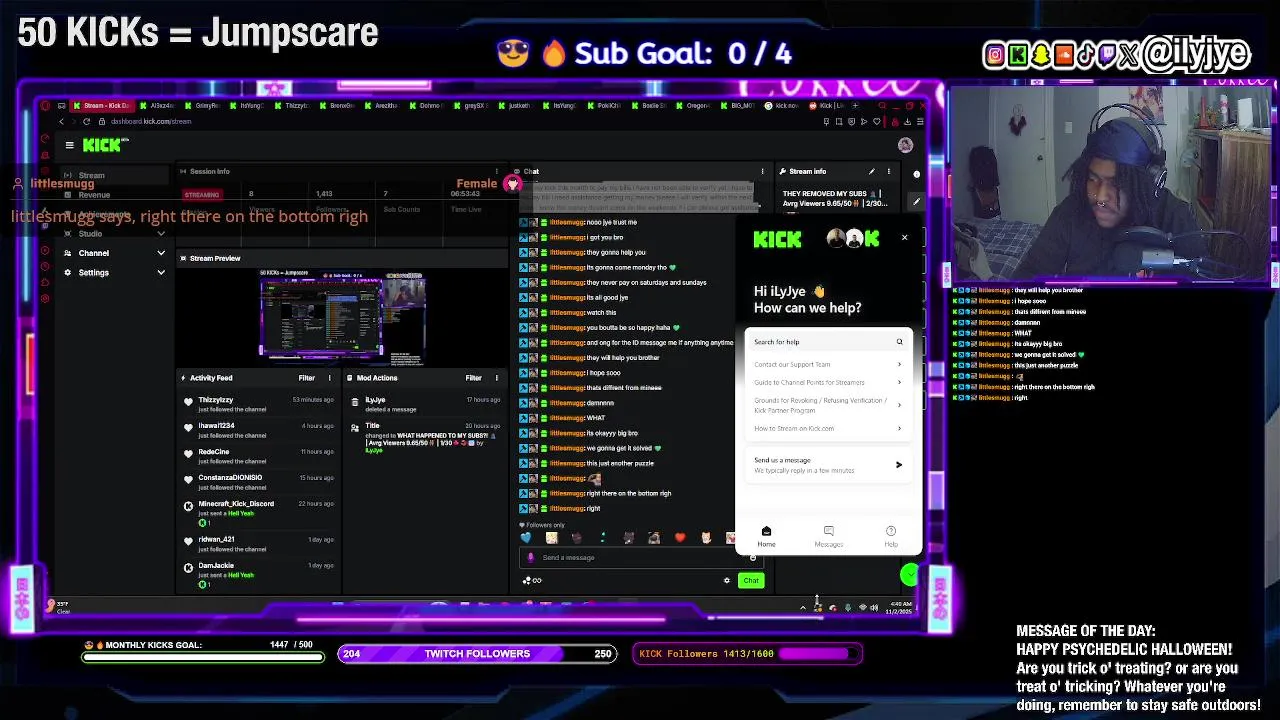The width and height of the screenshot is (1280, 720).
Task: Click the 'Send a message' chat input
Action: pos(640,558)
